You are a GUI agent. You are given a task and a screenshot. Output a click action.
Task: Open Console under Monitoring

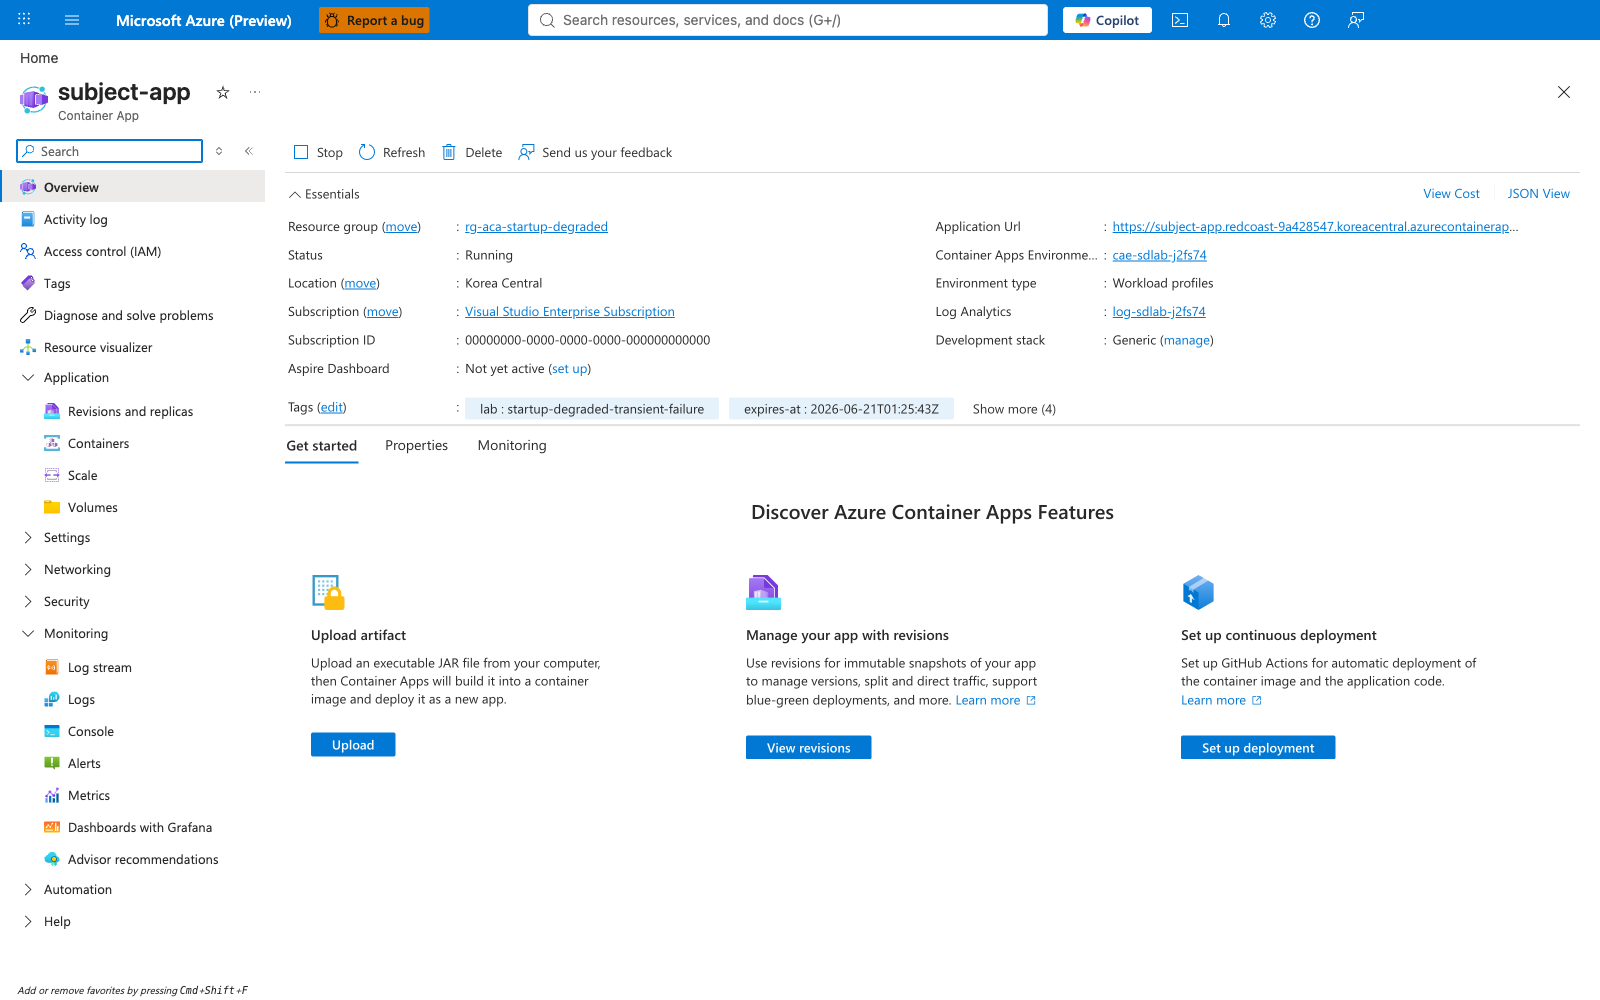(90, 731)
